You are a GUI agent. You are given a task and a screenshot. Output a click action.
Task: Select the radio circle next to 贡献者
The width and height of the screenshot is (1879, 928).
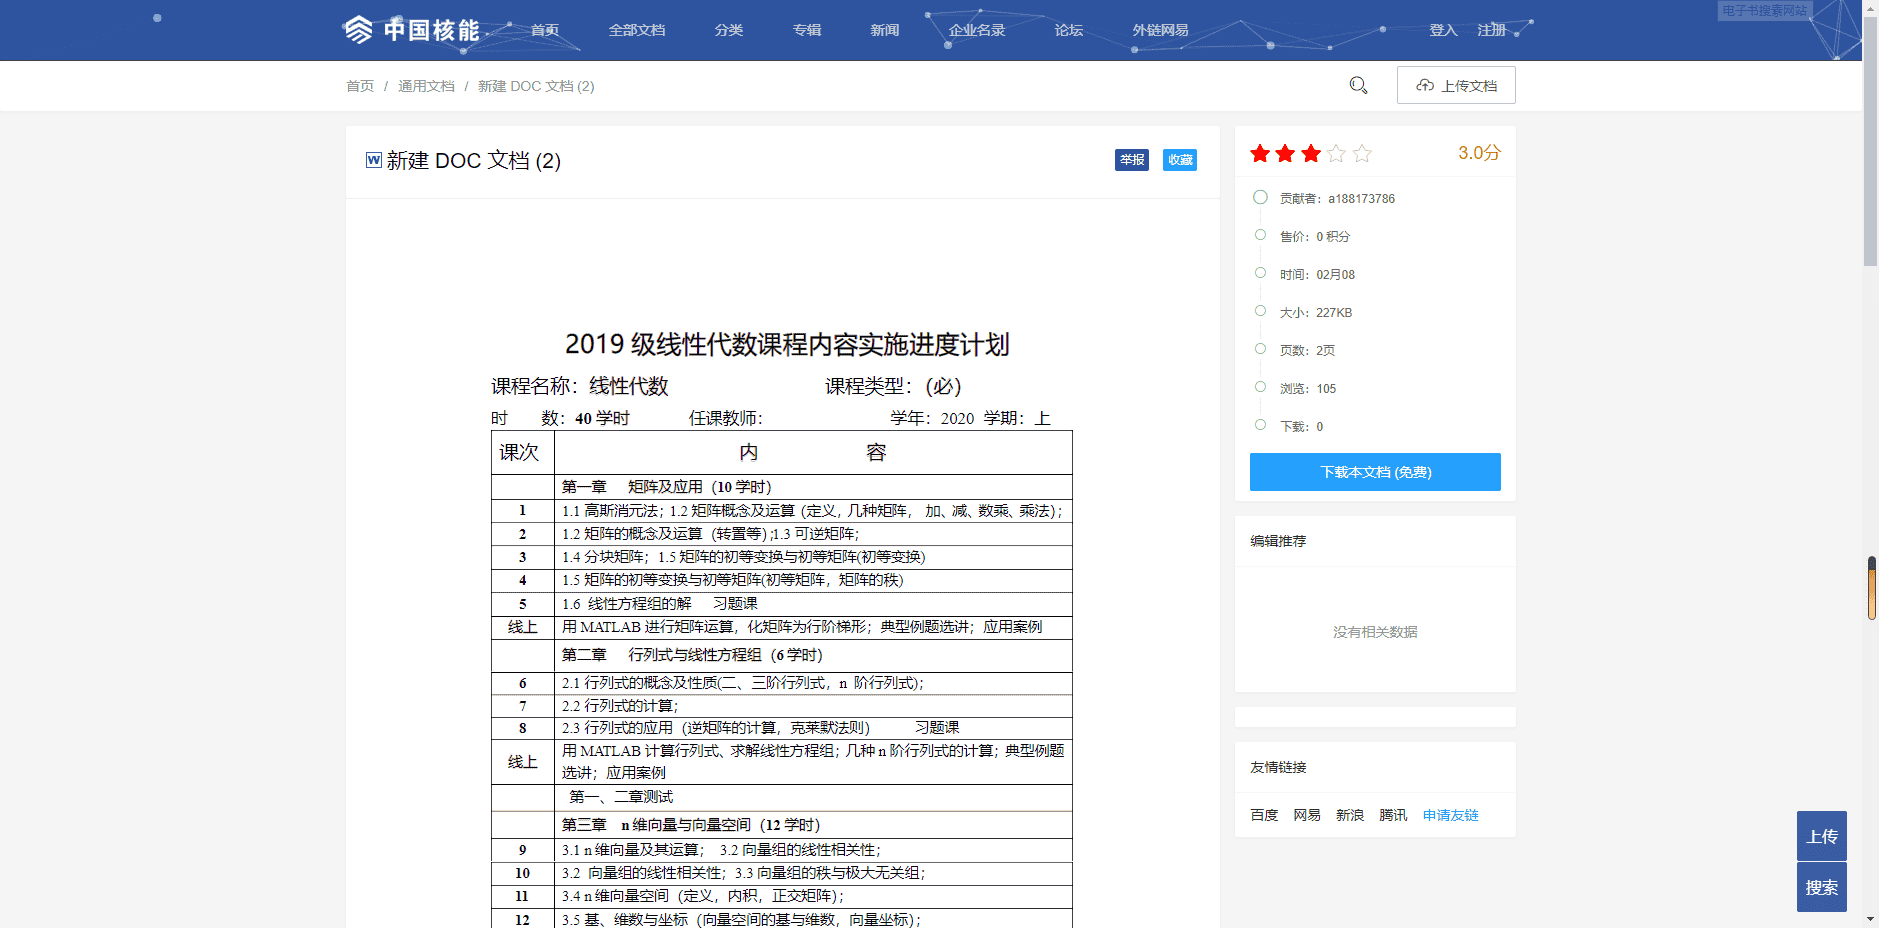(1260, 197)
